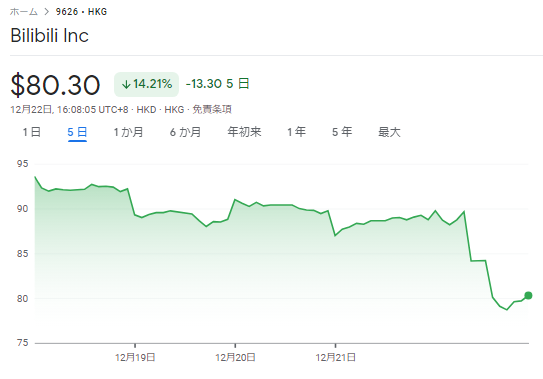Select the 9626 • HKG breadcrumb text

click(x=81, y=12)
